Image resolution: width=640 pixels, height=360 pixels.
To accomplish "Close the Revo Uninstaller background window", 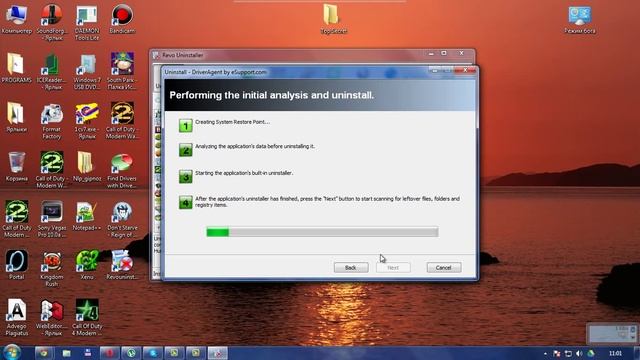I will (462, 53).
